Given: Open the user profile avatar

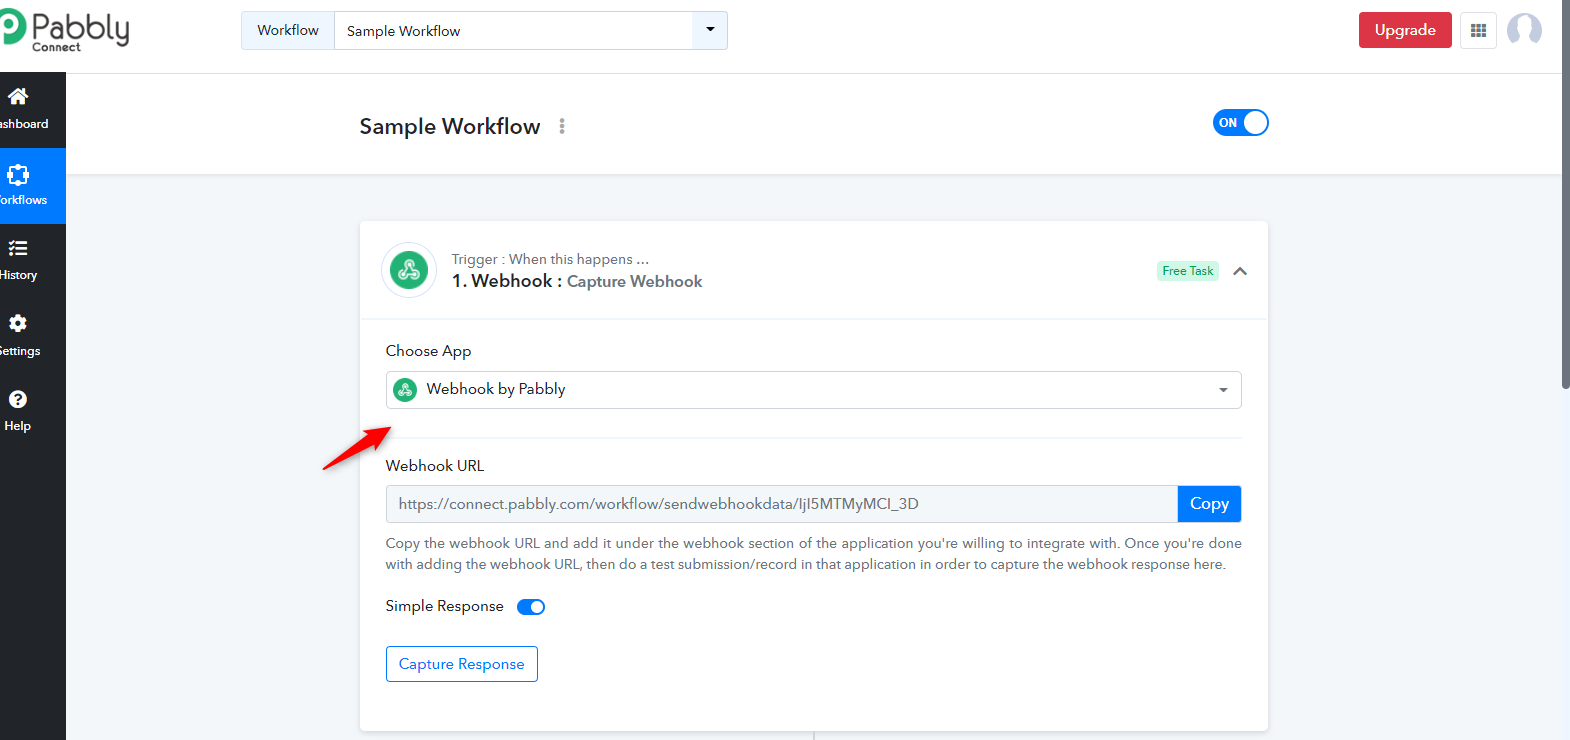Looking at the screenshot, I should tap(1524, 30).
